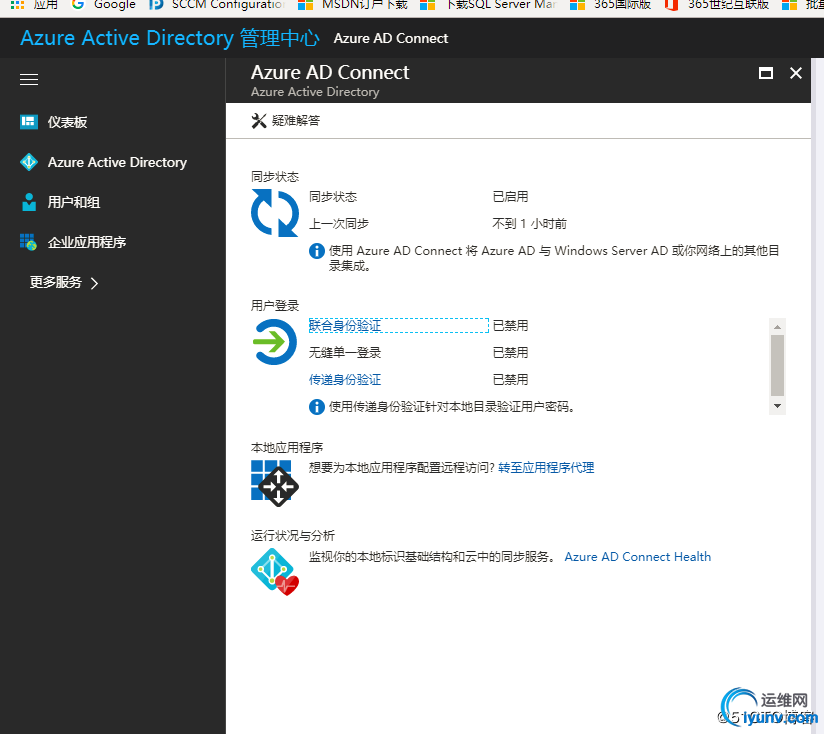The height and width of the screenshot is (734, 824).
Task: Open 下载SQL Server bookmark
Action: coord(489,5)
